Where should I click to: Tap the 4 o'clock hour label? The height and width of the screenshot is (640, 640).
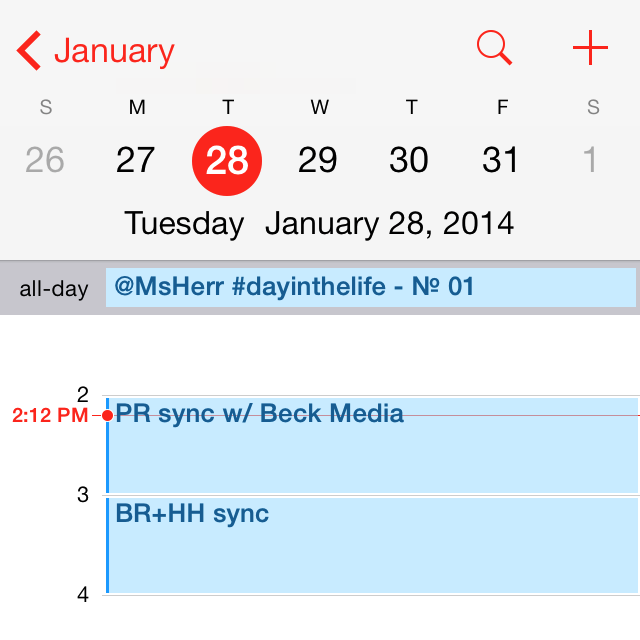(x=83, y=595)
